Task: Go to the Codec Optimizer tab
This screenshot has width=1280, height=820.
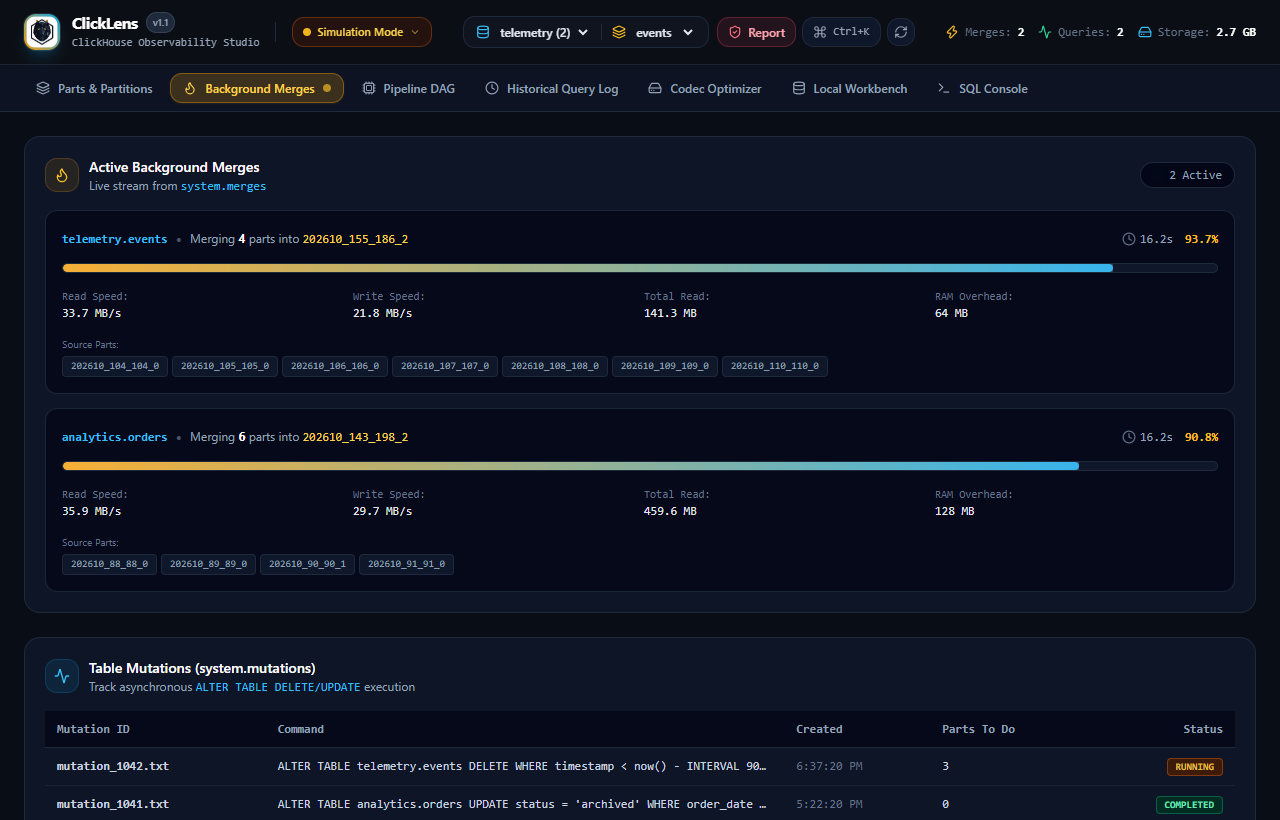Action: [x=705, y=89]
